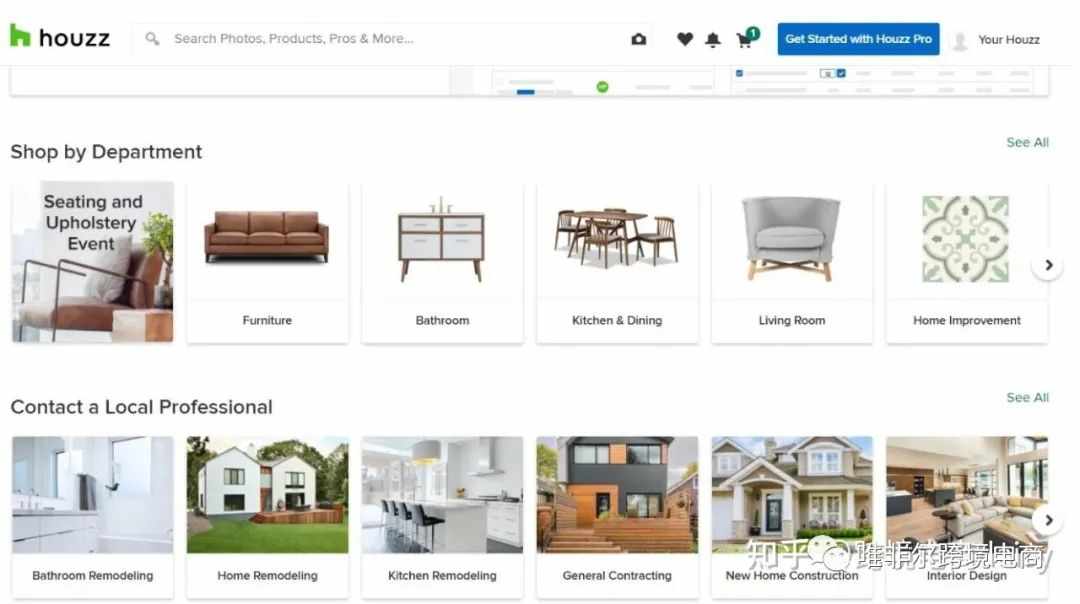Open saved items heart icon
Image resolution: width=1080 pixels, height=604 pixels.
[685, 39]
